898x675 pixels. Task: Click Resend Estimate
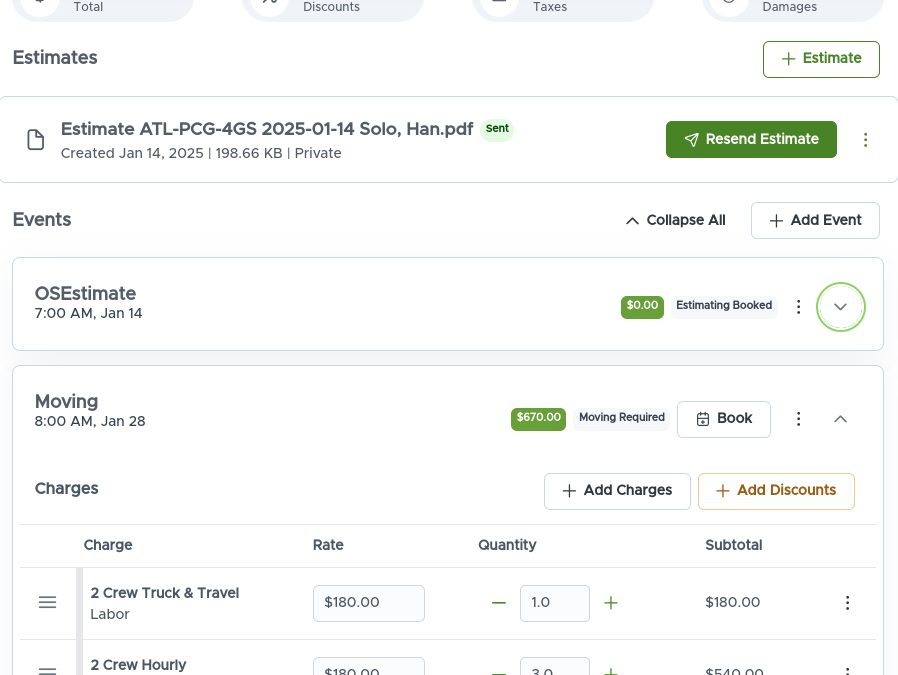751,139
